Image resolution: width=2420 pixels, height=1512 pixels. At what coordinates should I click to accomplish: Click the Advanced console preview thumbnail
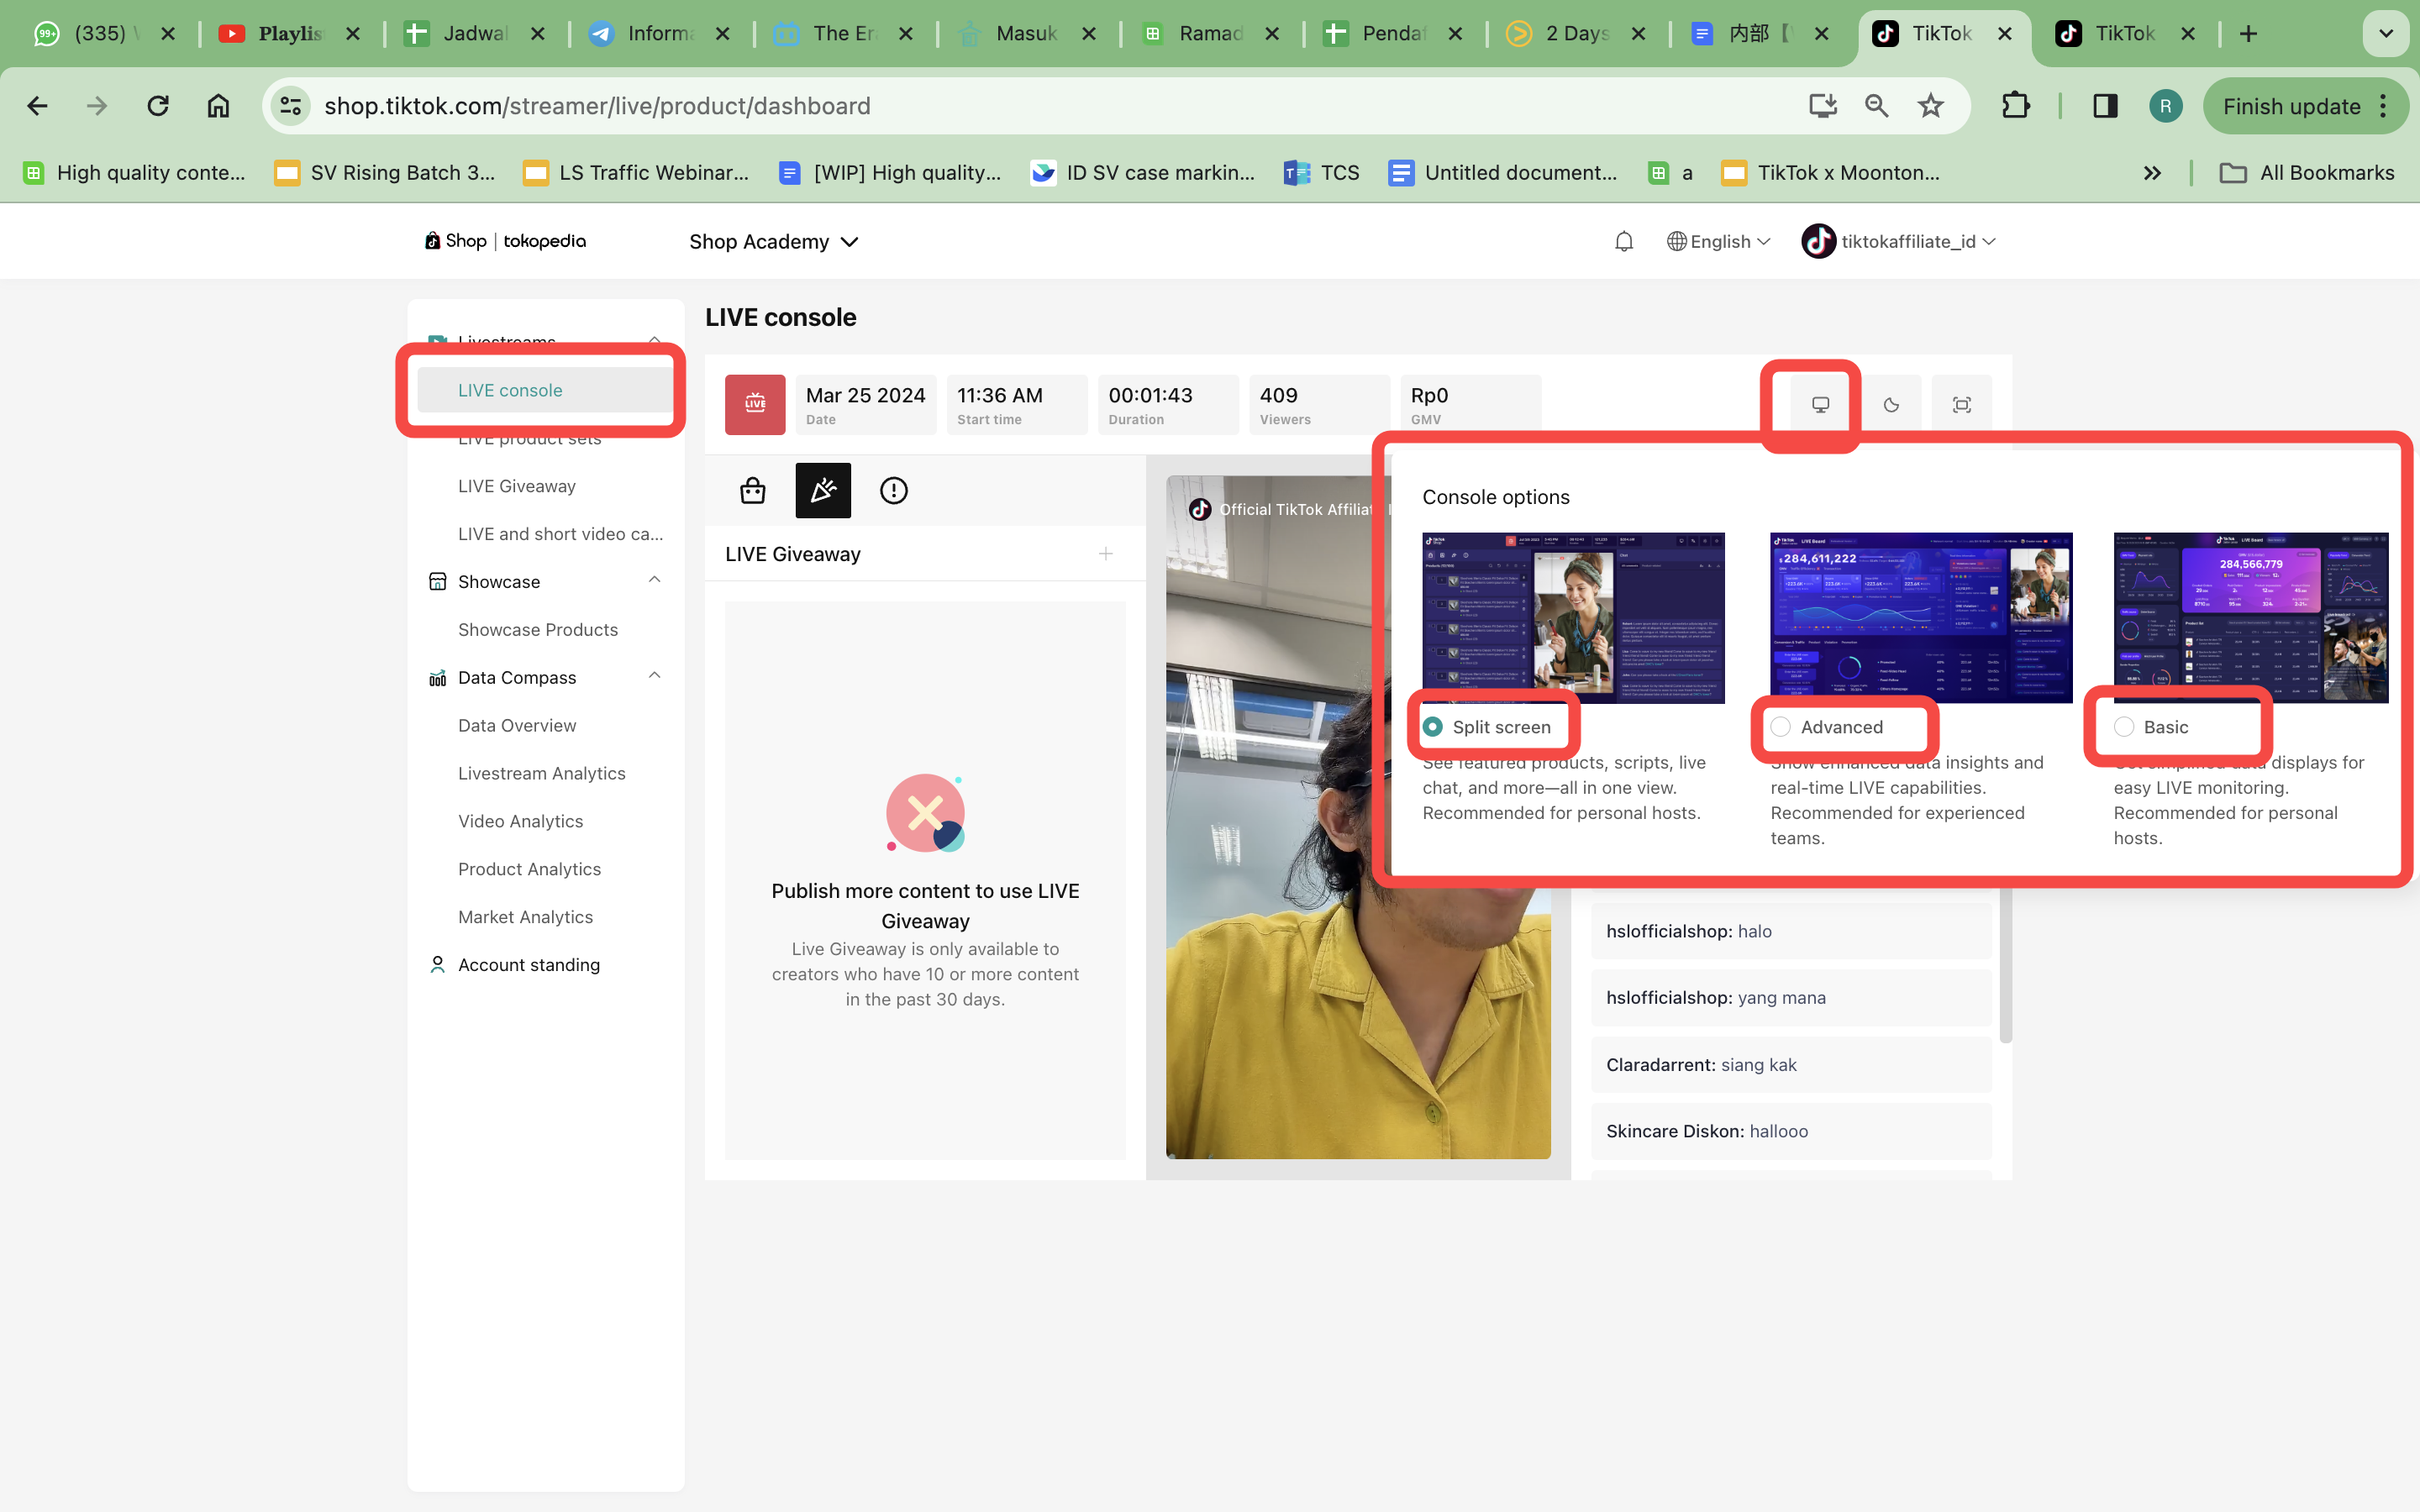(1920, 617)
